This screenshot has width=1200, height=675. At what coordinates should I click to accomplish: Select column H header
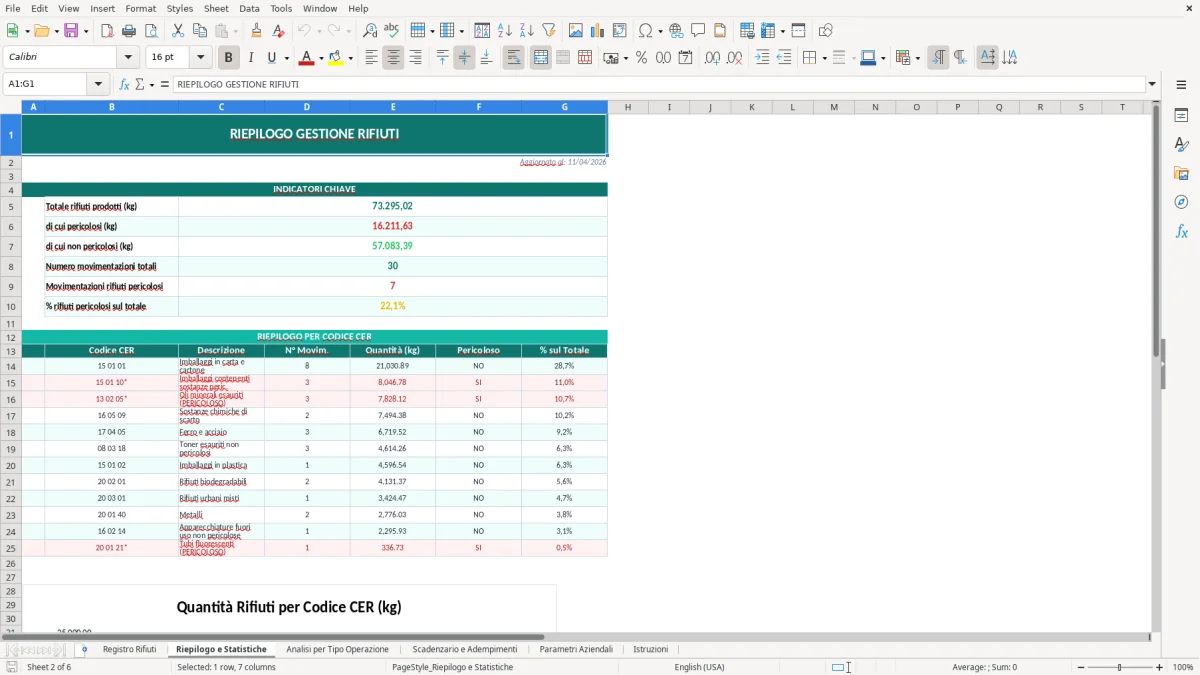pos(628,107)
